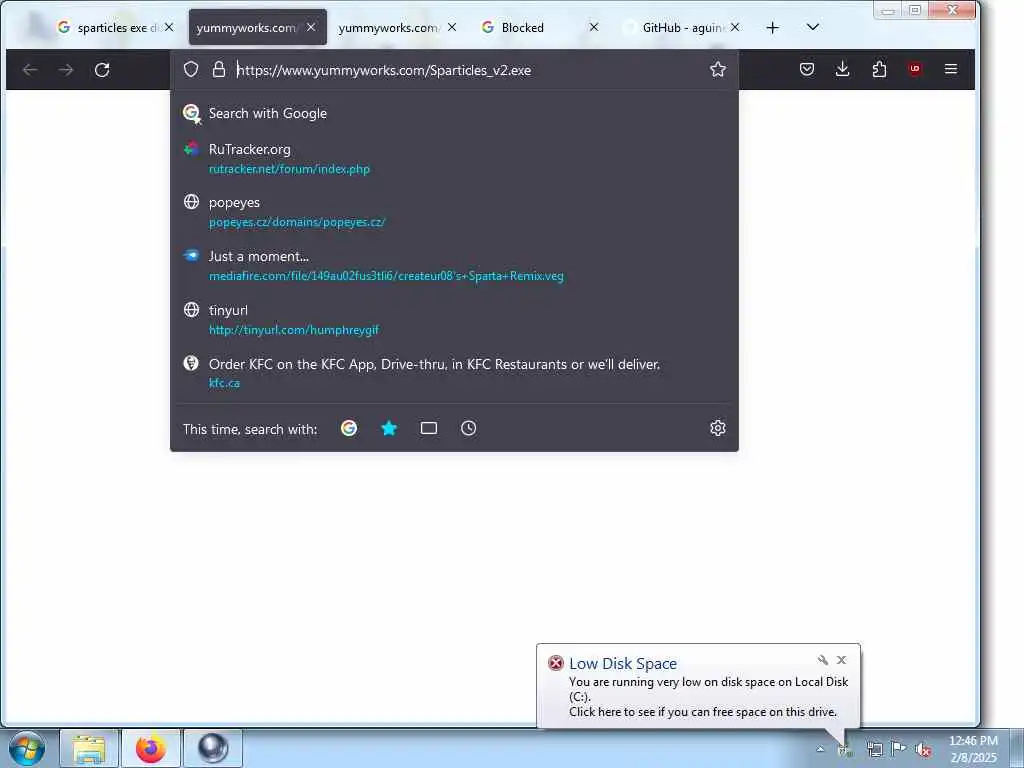Open the Order KFC suggestion
This screenshot has height=768, width=1024.
tap(454, 373)
